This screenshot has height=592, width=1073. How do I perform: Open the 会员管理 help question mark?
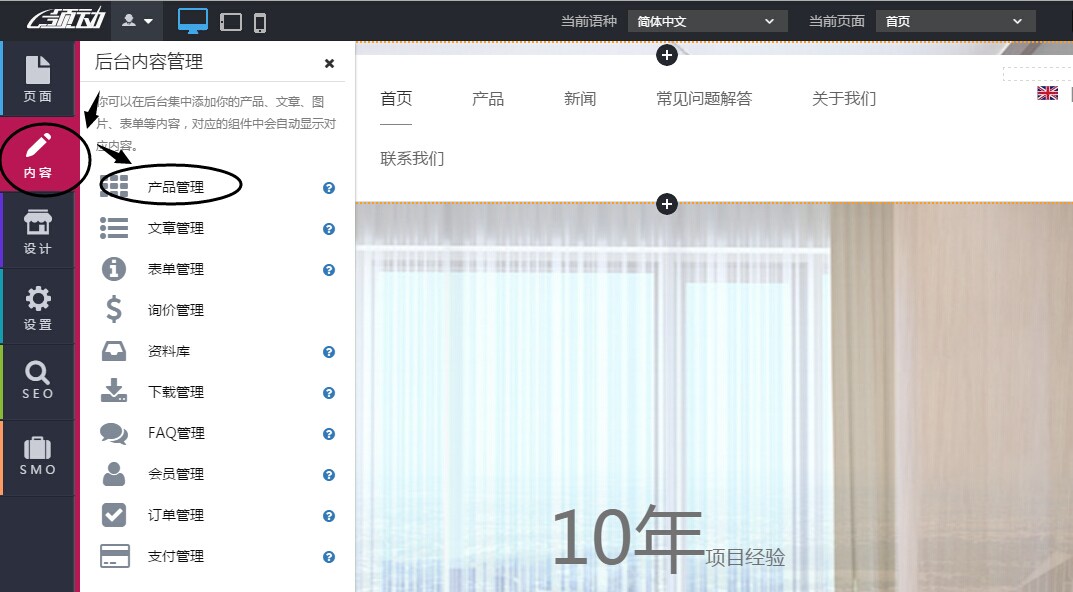pos(328,474)
